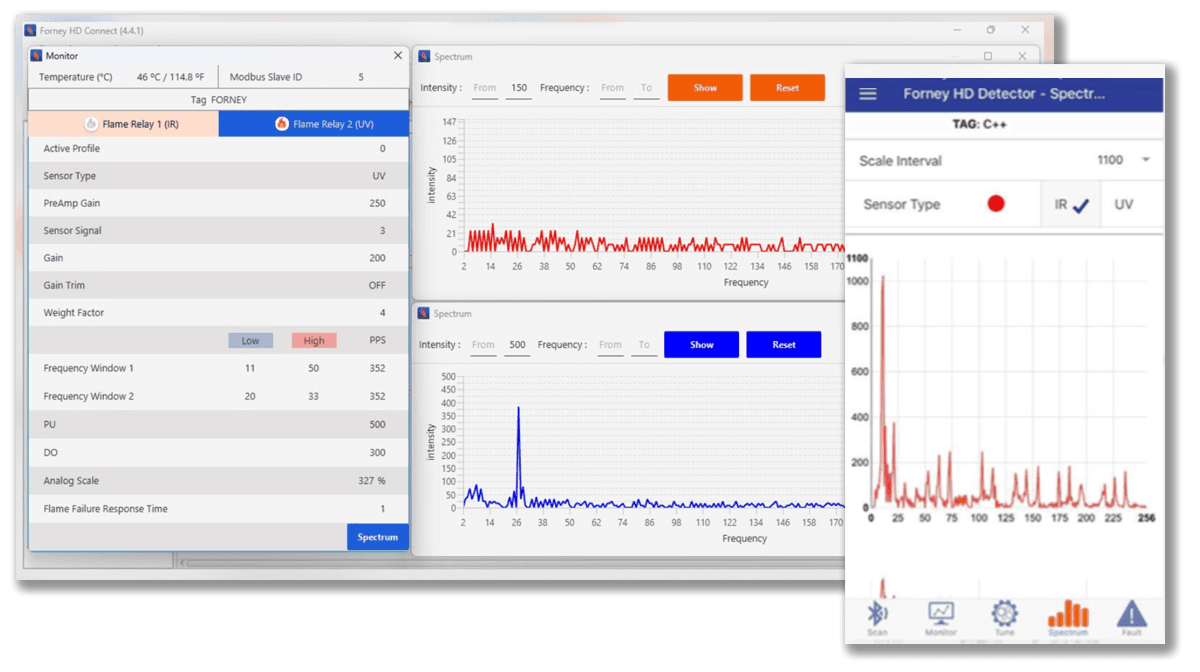
Task: Click the Spectrum button in Monitor window
Action: (x=378, y=537)
